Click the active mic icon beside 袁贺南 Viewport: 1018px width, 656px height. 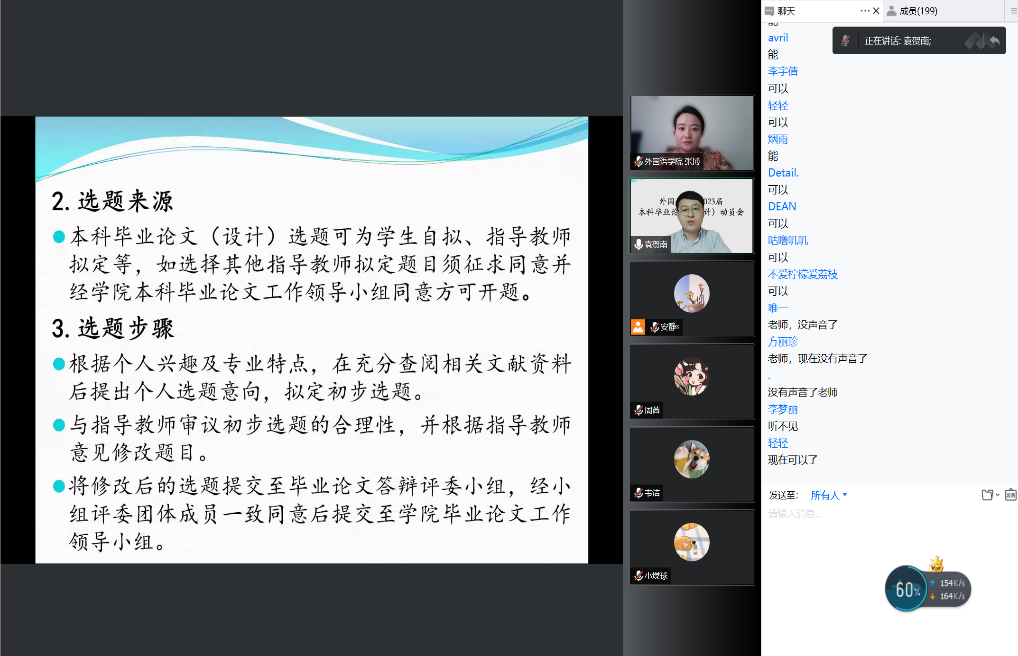point(639,244)
